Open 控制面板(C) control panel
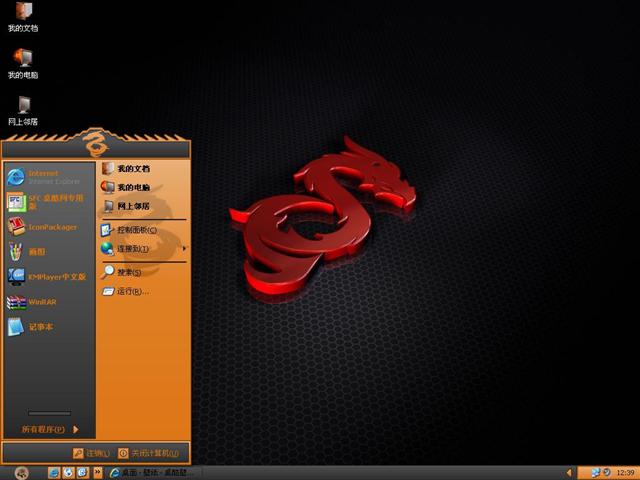The image size is (640, 480). 144,230
